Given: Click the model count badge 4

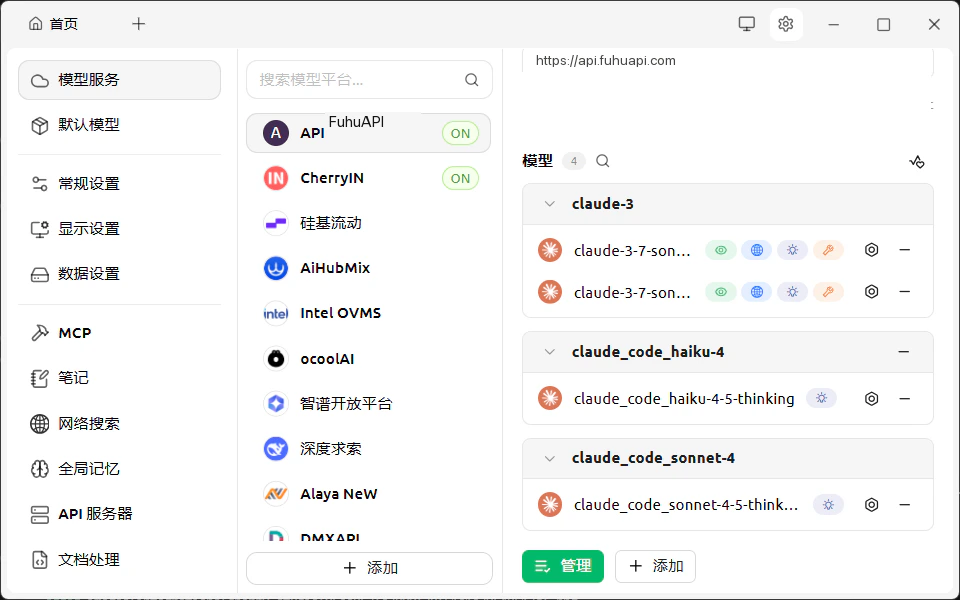Looking at the screenshot, I should tap(574, 161).
